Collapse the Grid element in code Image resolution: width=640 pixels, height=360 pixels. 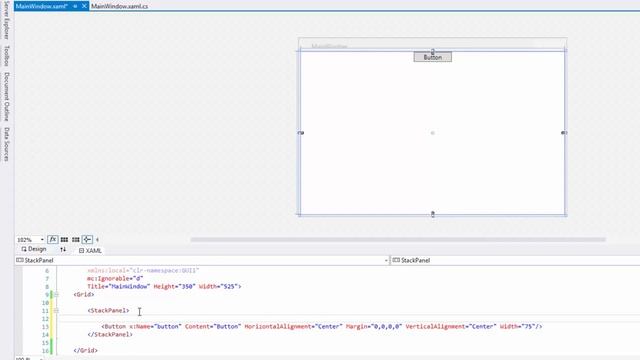pos(56,294)
